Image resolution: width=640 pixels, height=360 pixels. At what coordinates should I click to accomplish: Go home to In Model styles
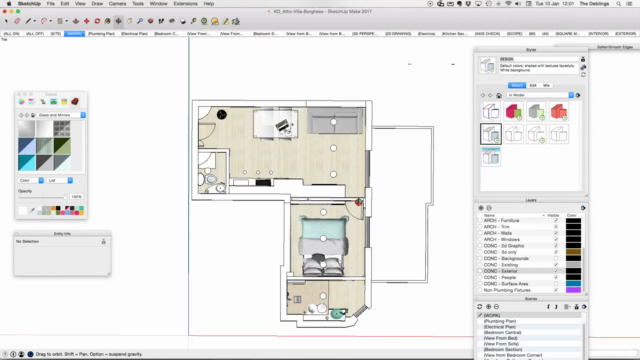click(x=499, y=95)
